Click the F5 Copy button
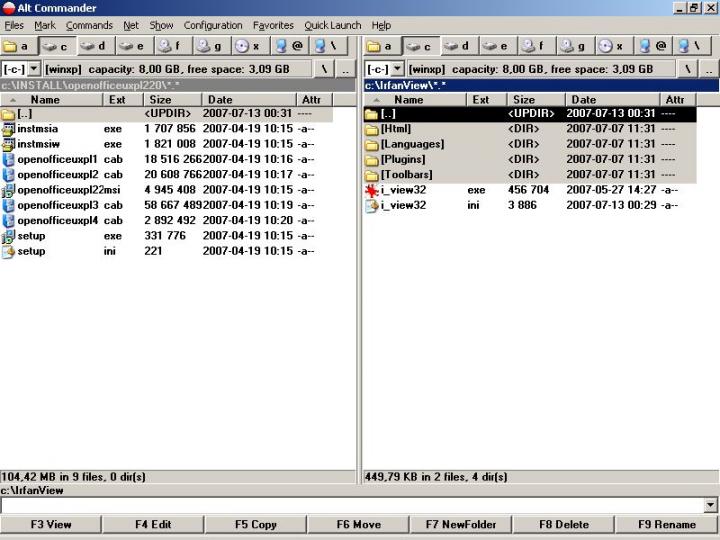Viewport: 720px width, 540px height. [x=256, y=524]
